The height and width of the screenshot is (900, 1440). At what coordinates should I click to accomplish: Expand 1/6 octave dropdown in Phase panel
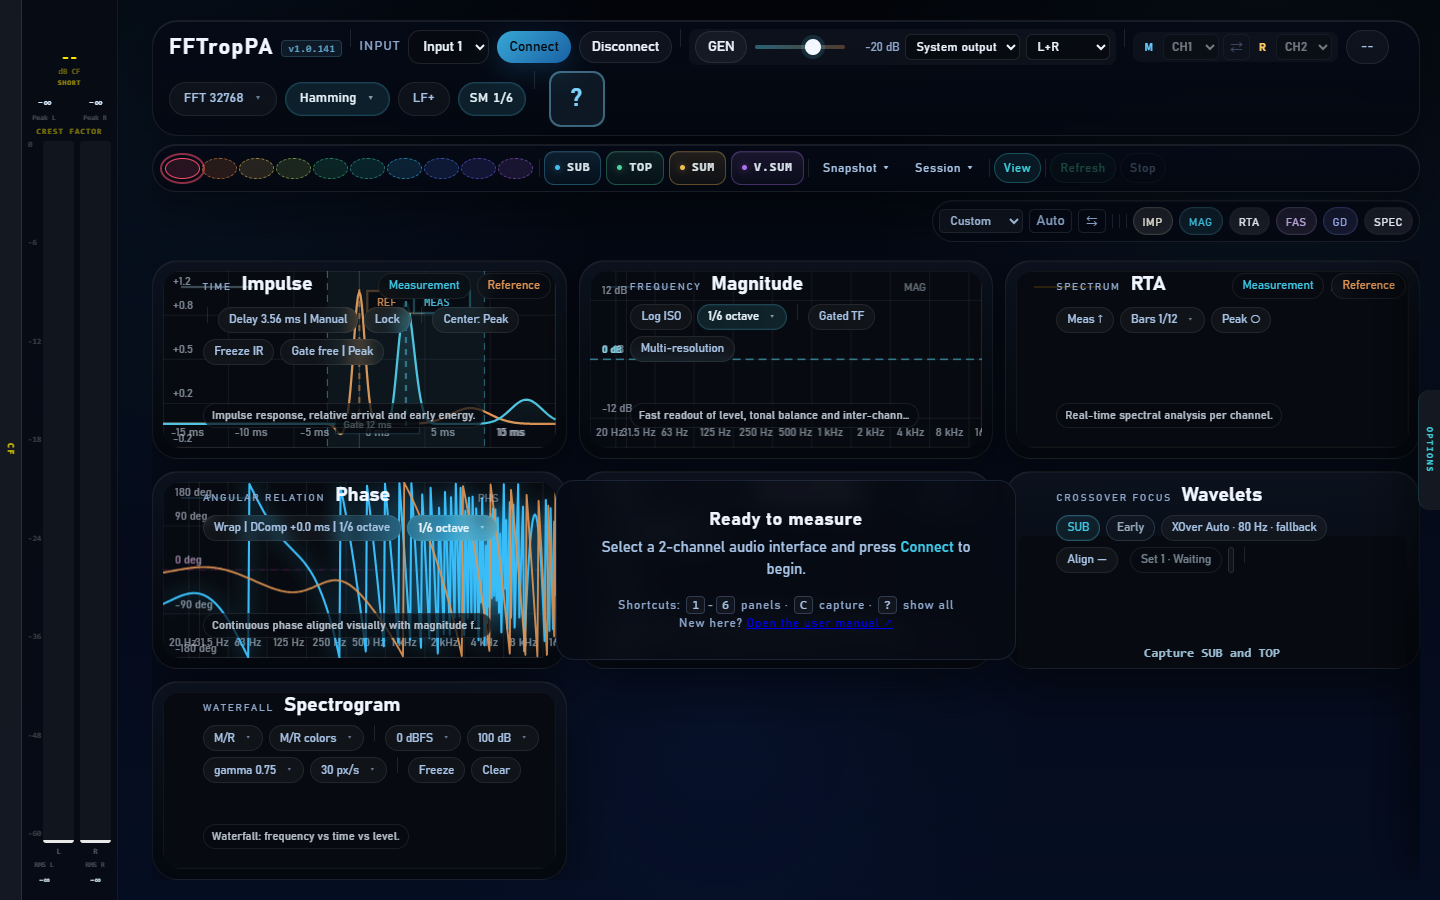[451, 528]
